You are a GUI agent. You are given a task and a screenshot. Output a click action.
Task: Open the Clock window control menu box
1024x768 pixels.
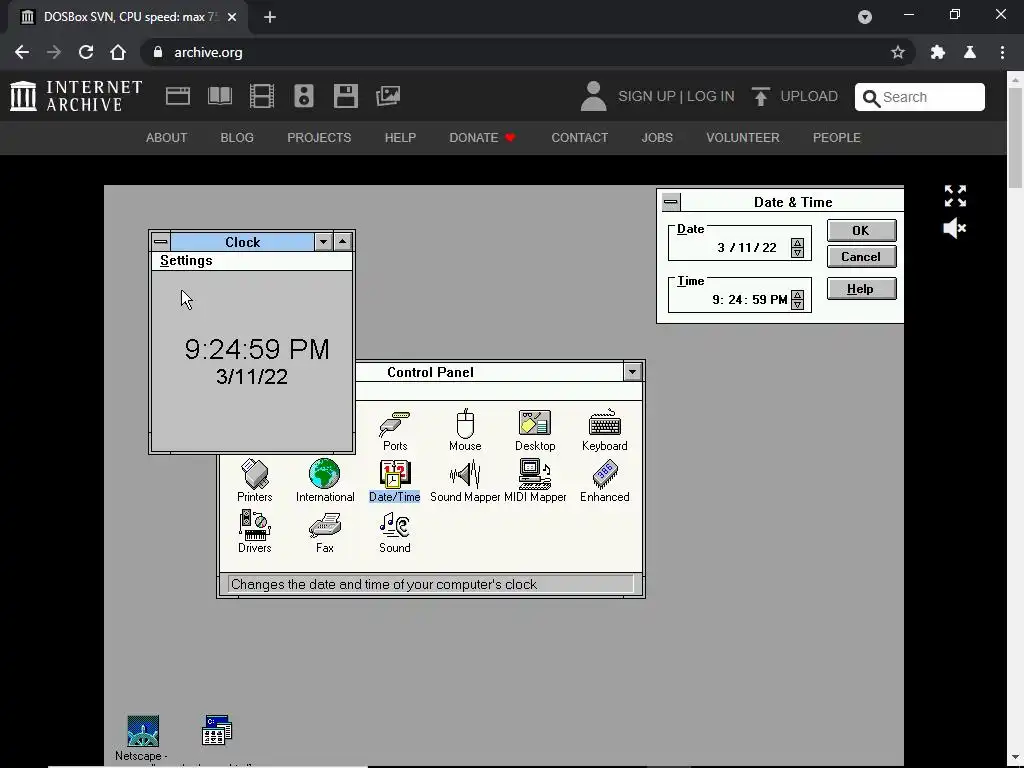click(x=161, y=242)
